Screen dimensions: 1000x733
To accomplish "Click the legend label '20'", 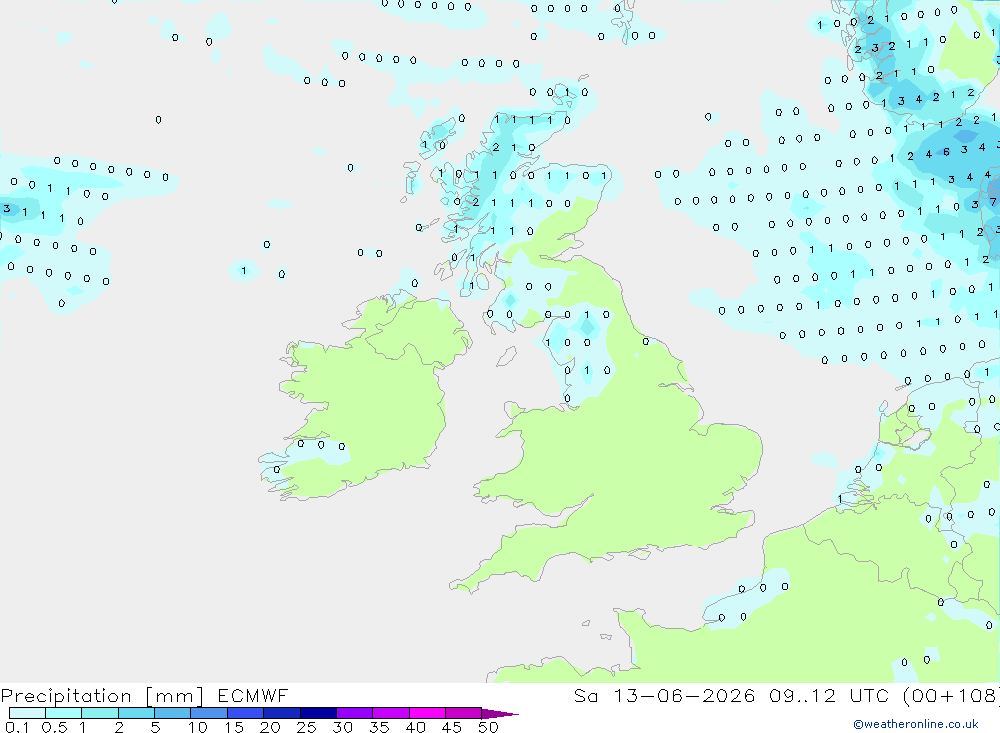I will tap(270, 727).
